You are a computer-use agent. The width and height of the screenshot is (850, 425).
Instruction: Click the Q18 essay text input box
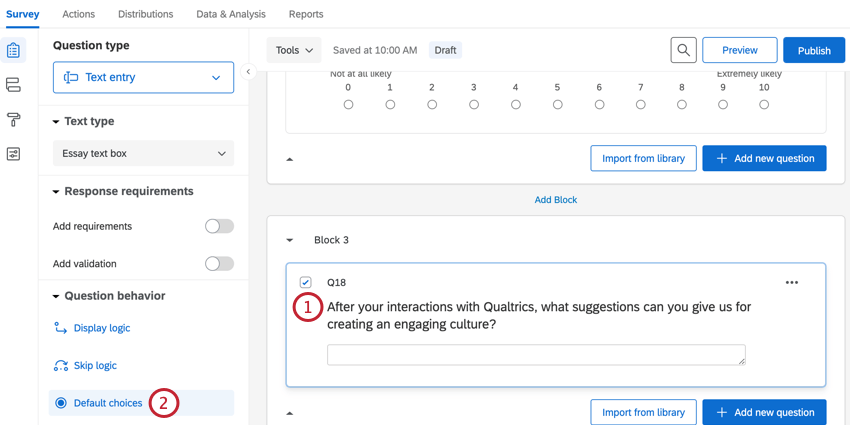tap(536, 355)
